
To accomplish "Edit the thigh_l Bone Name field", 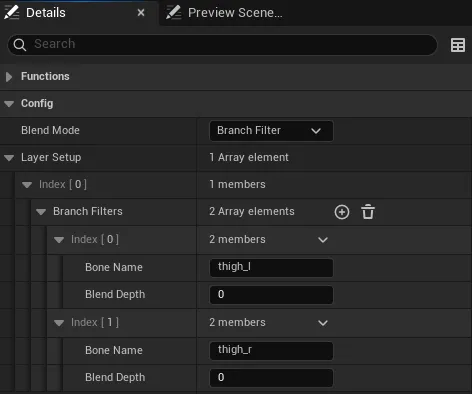I will coord(271,267).
